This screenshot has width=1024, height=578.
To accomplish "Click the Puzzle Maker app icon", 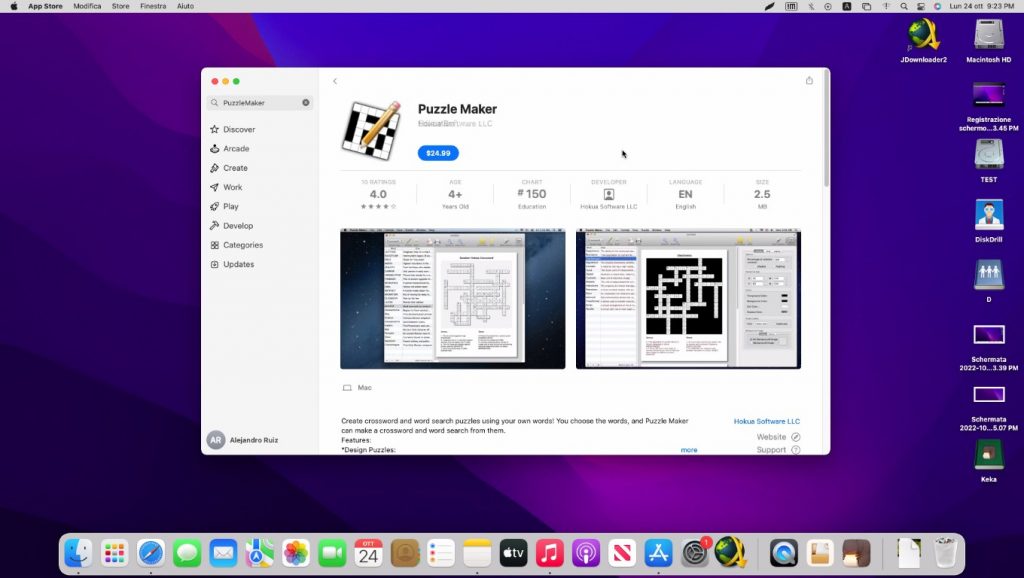I will pos(371,126).
